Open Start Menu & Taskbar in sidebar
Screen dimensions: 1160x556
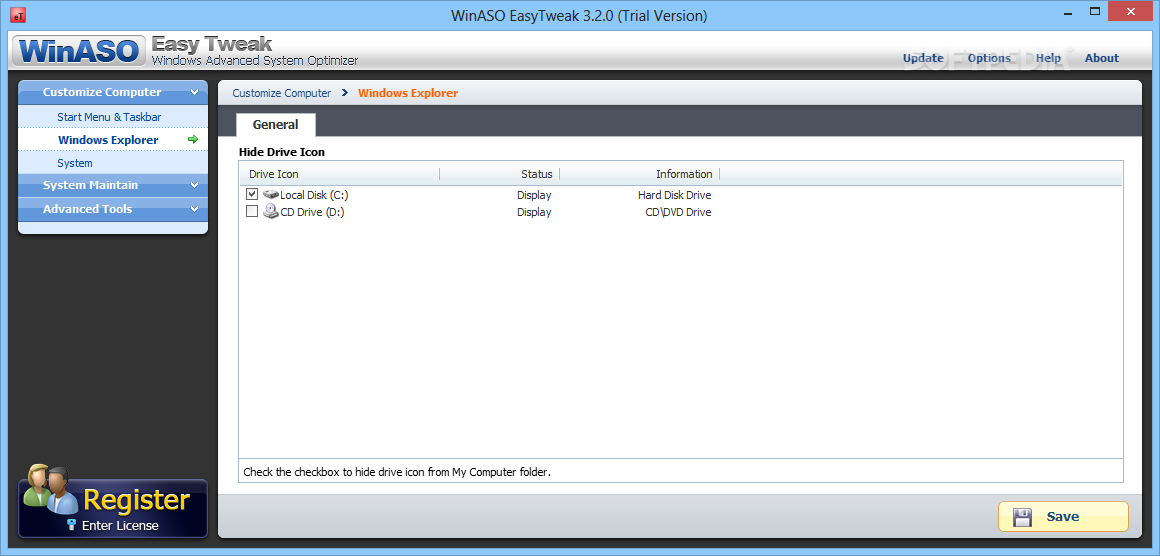[x=109, y=117]
